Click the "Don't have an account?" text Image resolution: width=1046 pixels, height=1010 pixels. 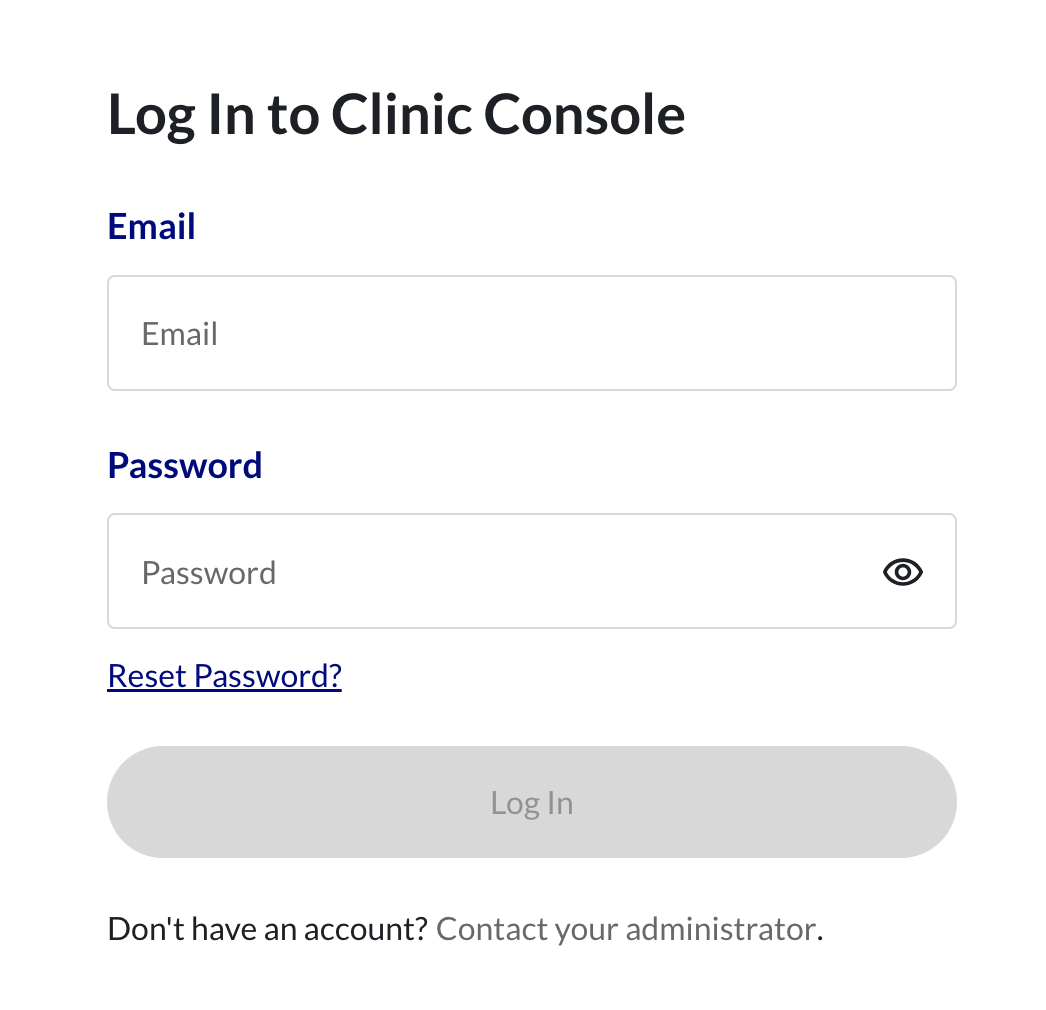(267, 929)
